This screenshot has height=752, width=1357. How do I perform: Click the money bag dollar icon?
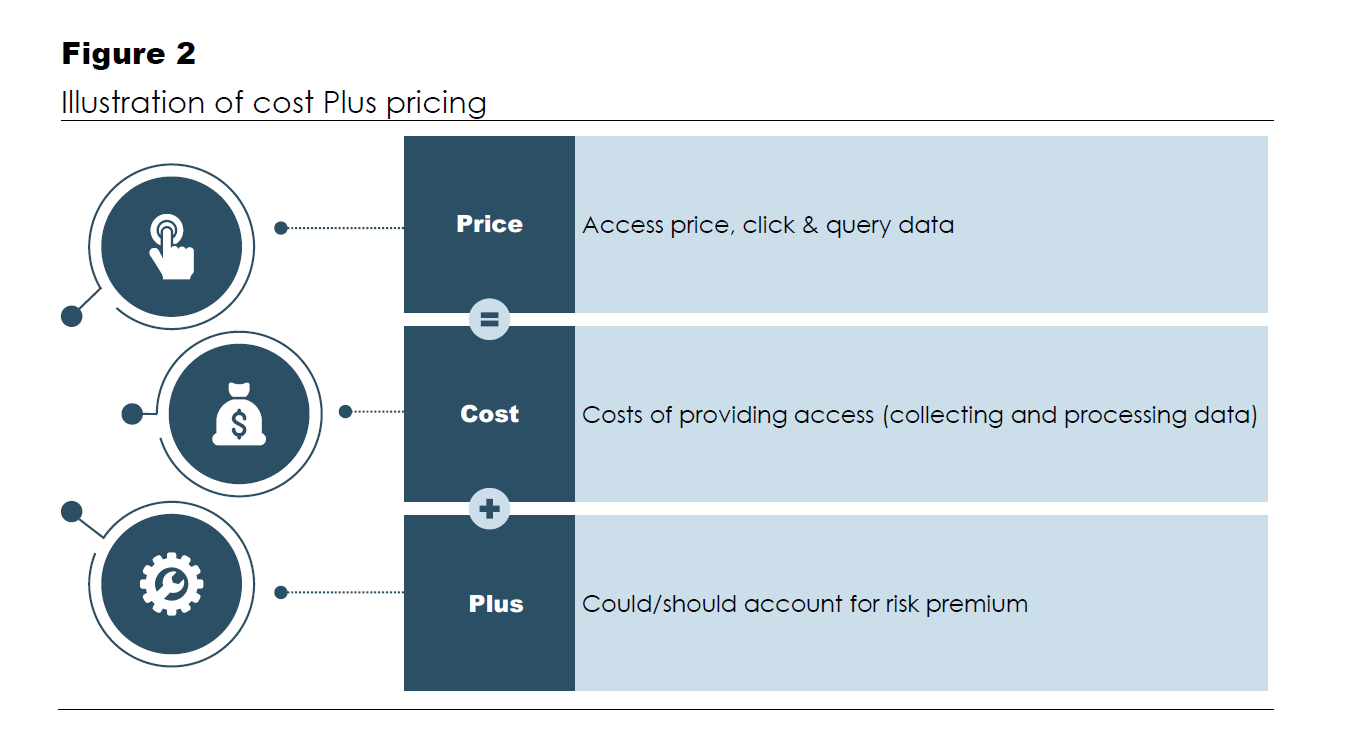click(x=239, y=413)
